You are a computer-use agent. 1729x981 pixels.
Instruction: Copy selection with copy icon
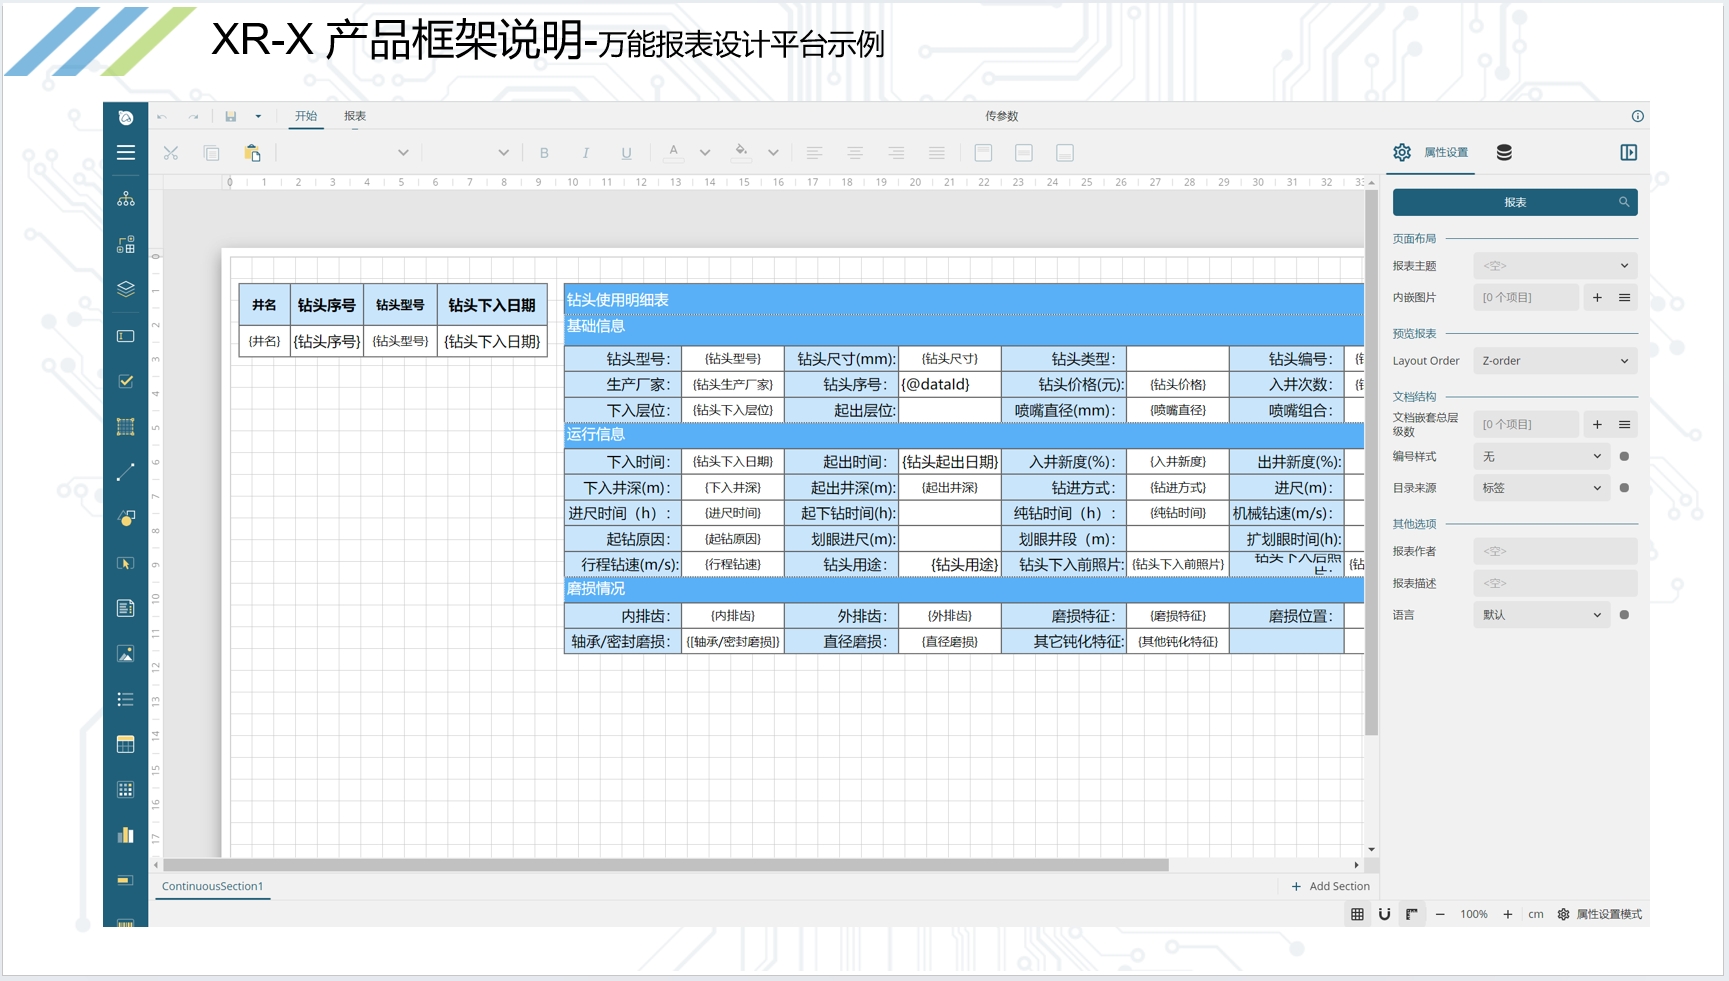(211, 153)
